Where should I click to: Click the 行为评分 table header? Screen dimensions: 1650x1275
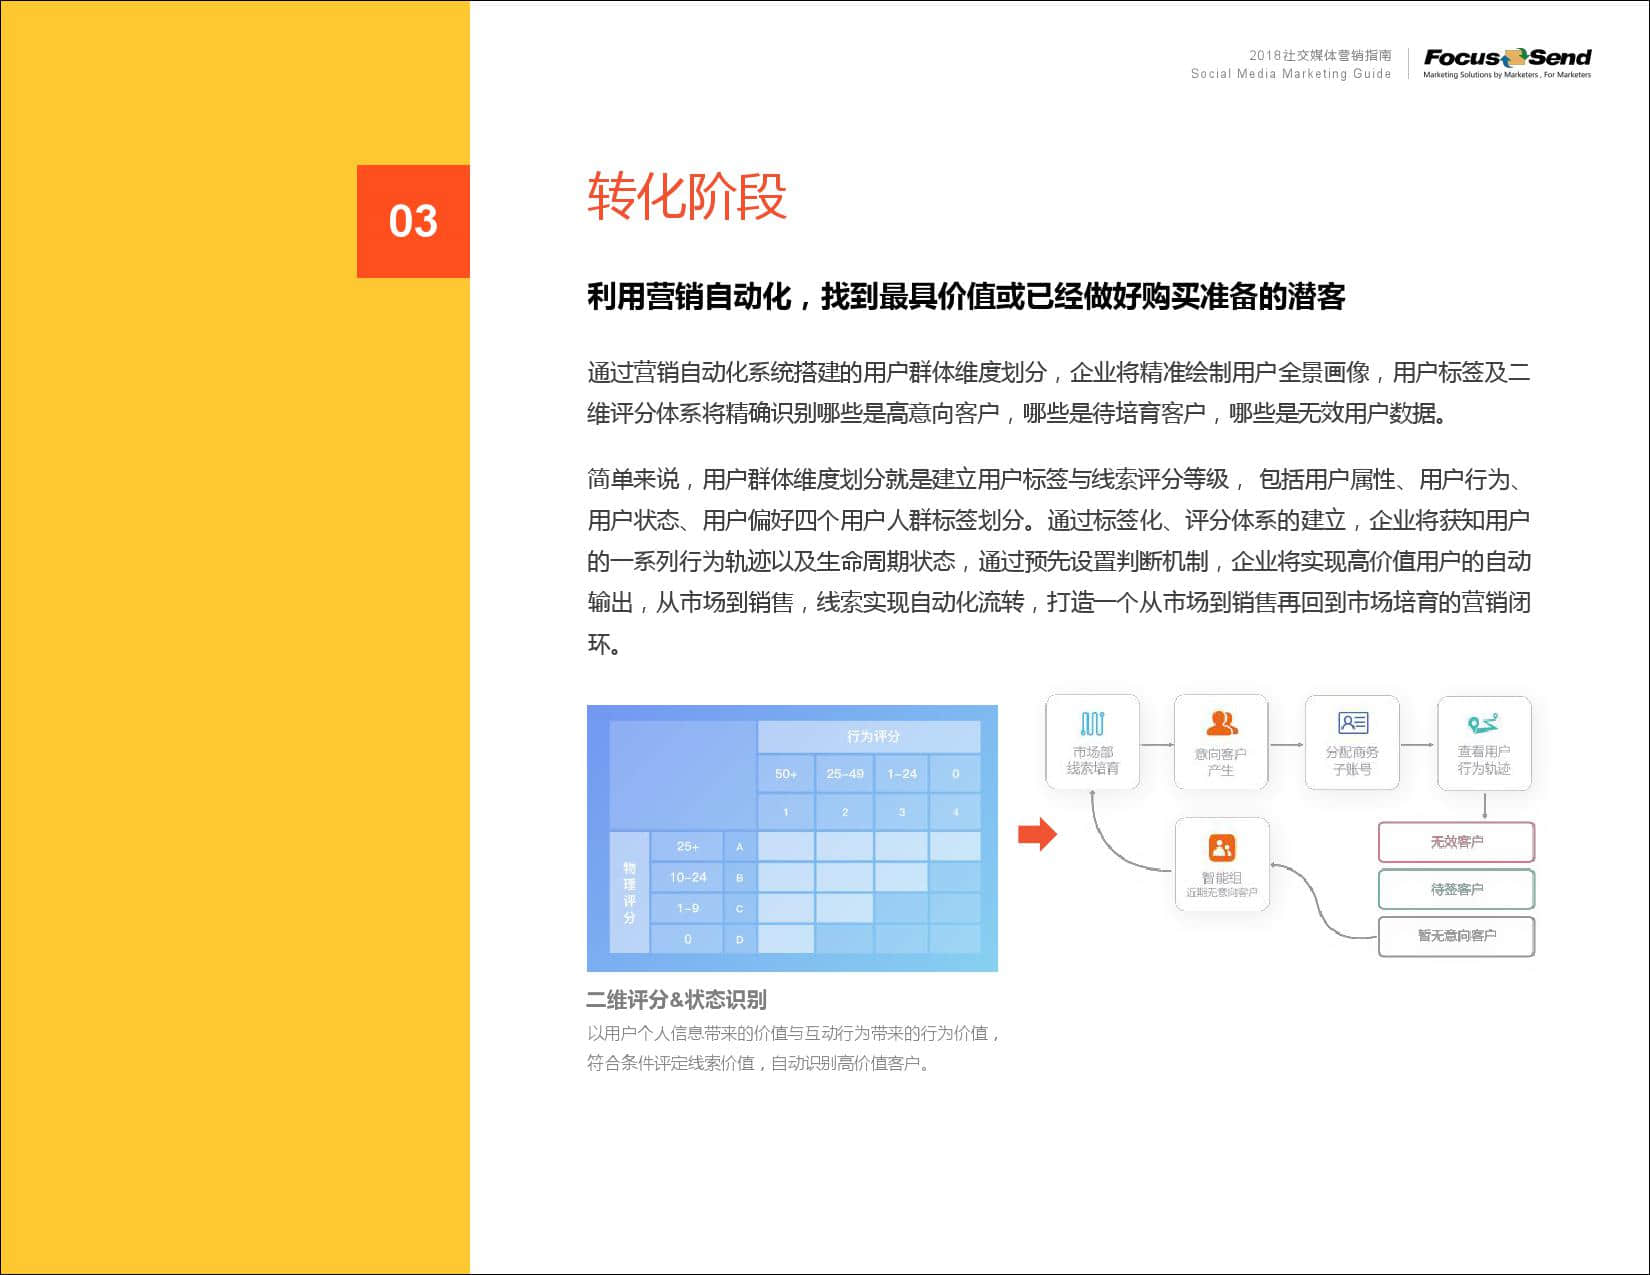pyautogui.click(x=869, y=736)
